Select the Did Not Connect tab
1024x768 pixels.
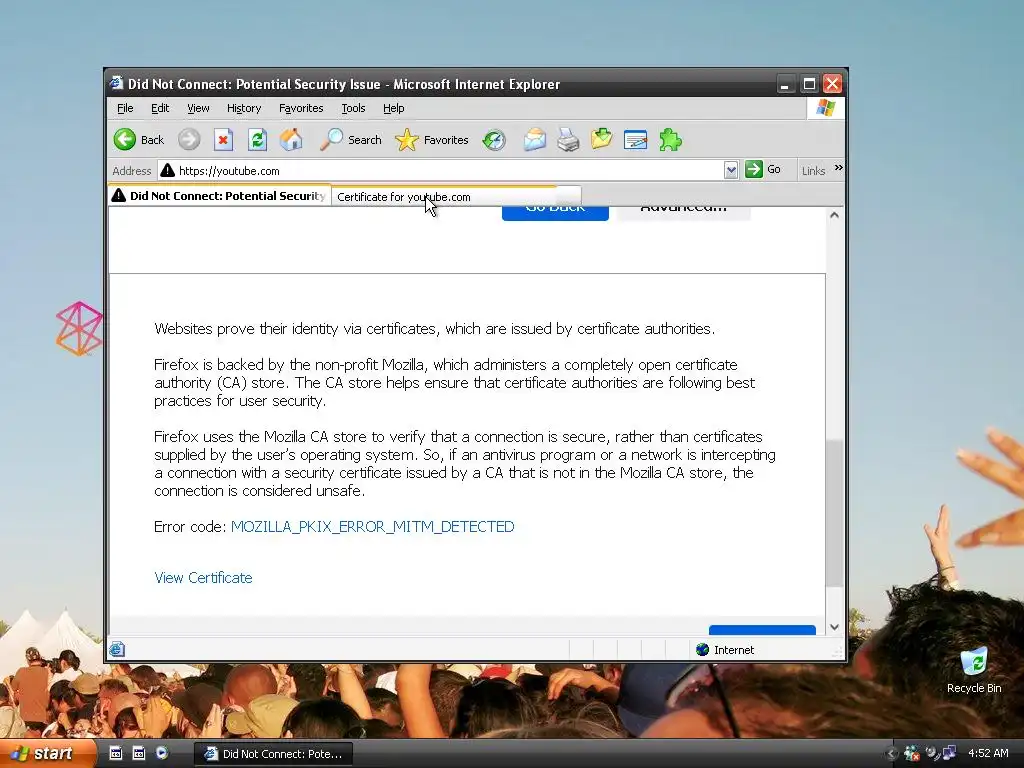click(x=219, y=196)
